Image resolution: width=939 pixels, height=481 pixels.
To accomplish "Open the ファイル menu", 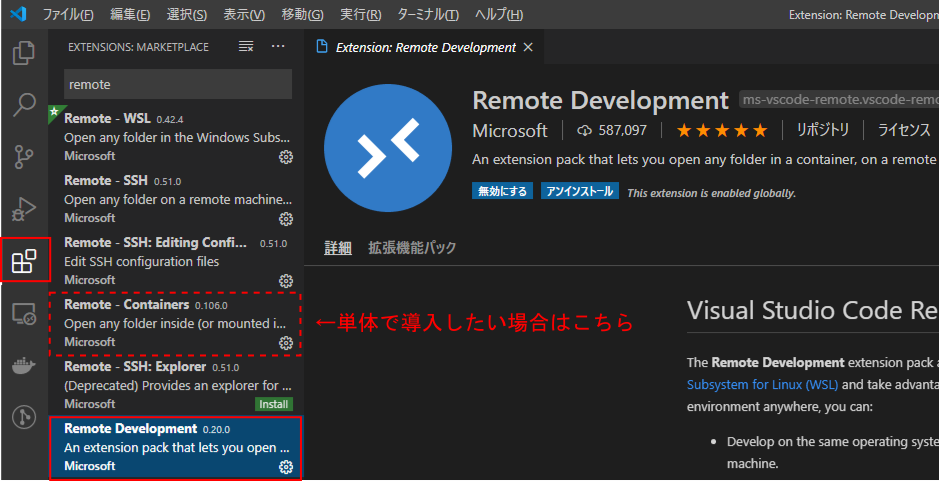I will [x=68, y=14].
